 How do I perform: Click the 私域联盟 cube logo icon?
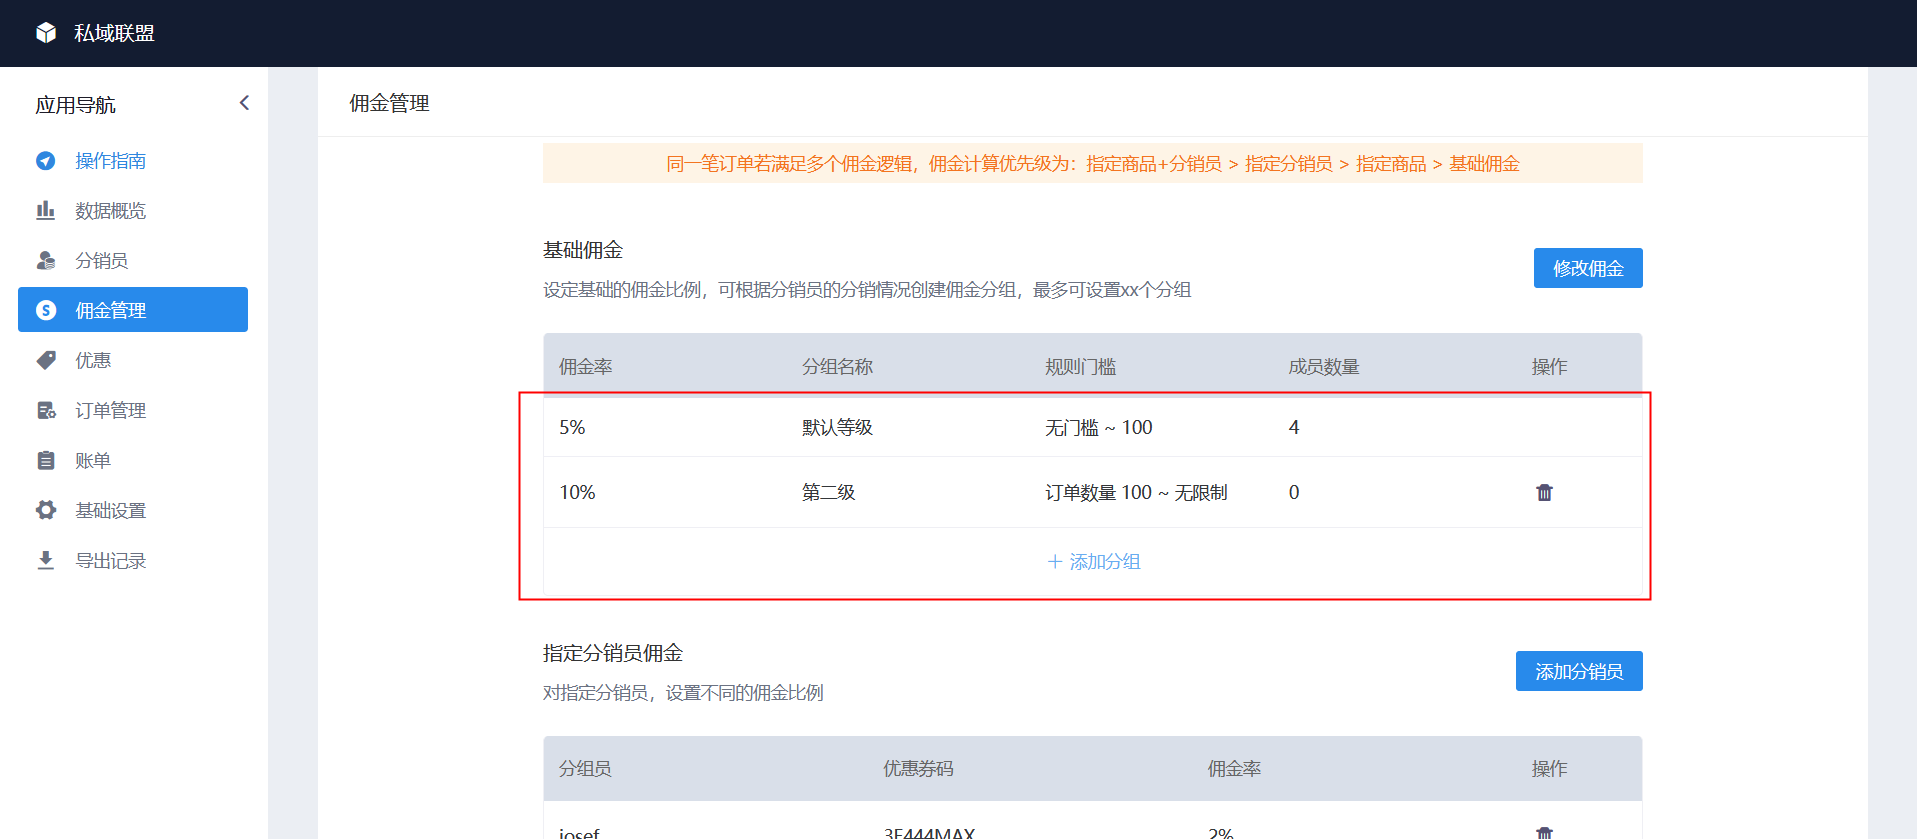(46, 33)
